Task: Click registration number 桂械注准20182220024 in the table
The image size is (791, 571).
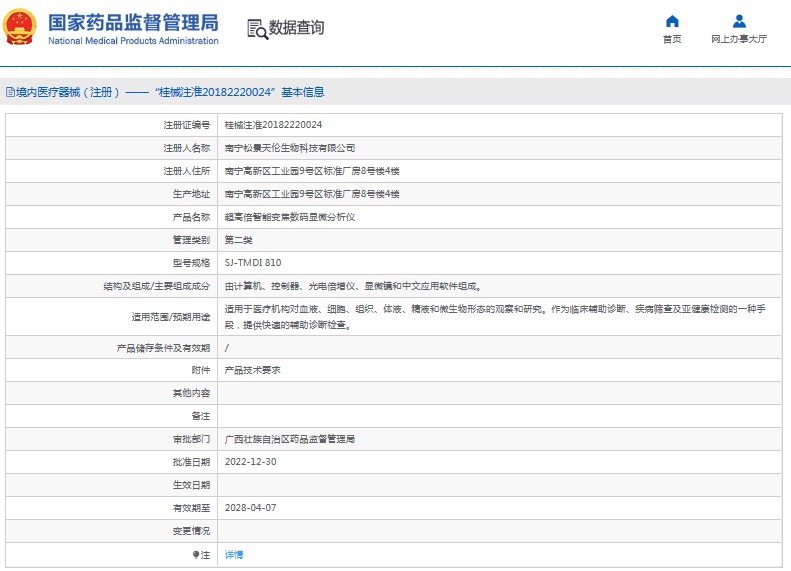Action: tap(273, 125)
